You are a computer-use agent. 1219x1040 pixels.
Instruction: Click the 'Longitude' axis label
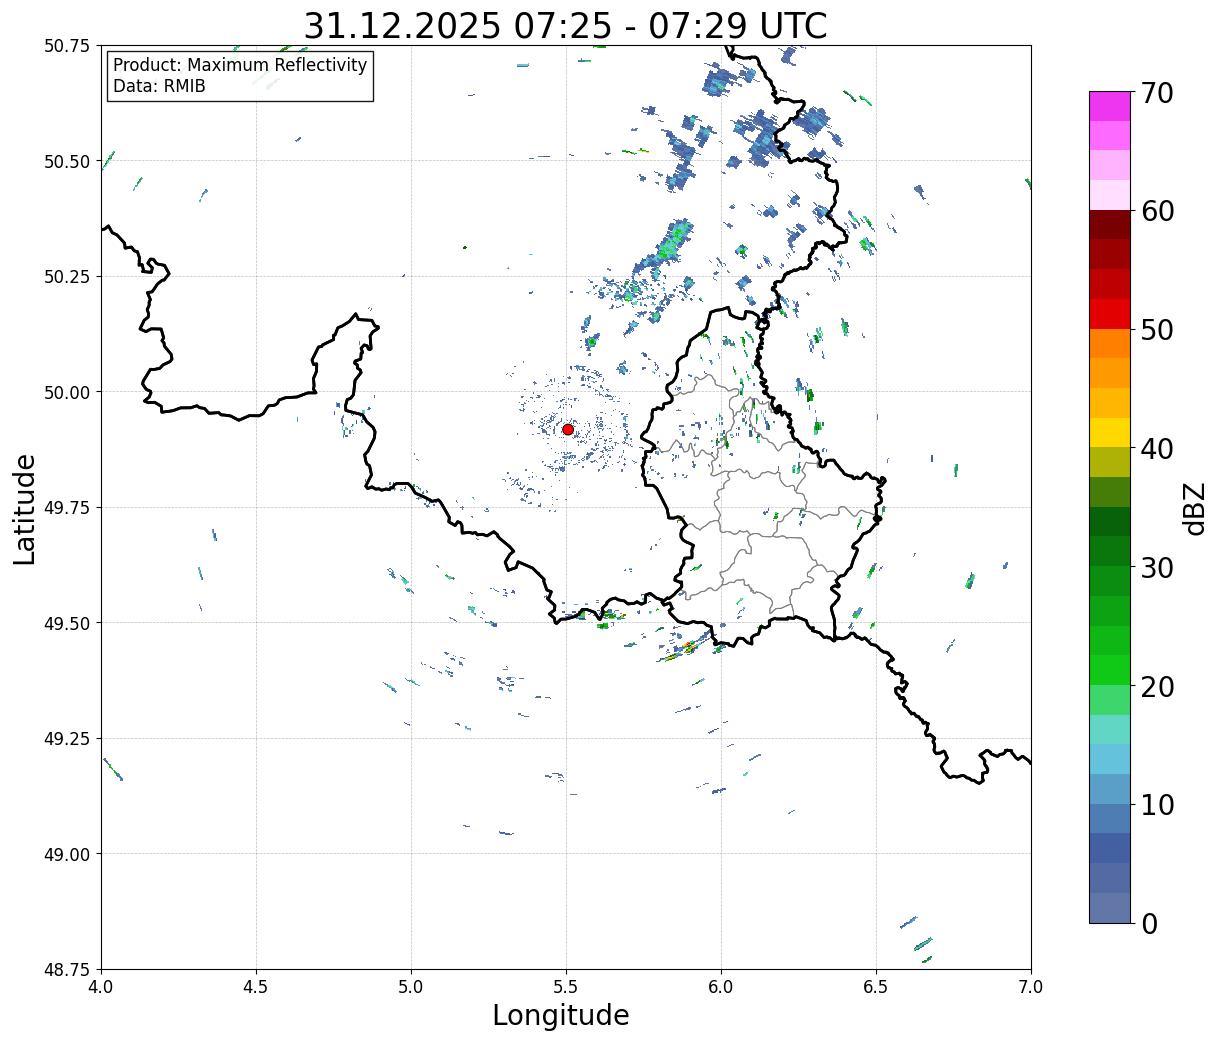tap(561, 1015)
